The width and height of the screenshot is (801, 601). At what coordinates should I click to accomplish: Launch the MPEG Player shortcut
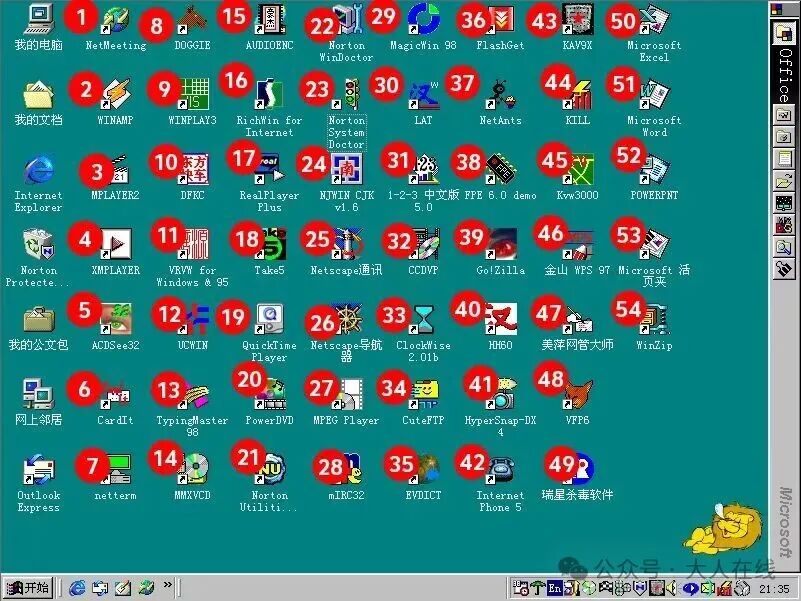[x=347, y=395]
